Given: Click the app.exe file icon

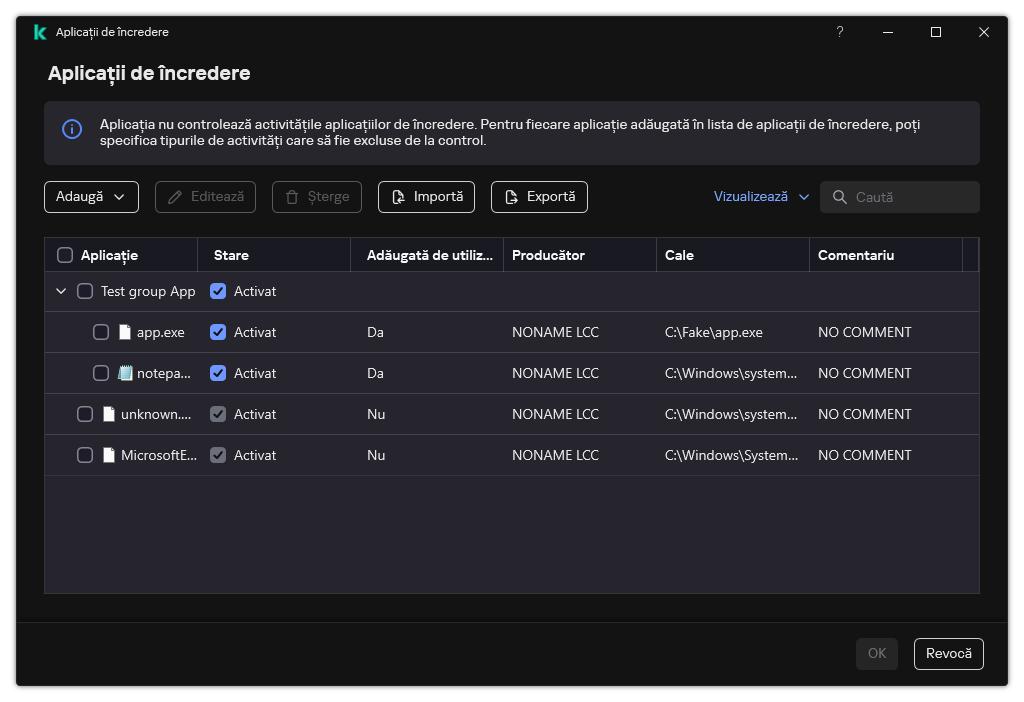Looking at the screenshot, I should click(x=125, y=332).
